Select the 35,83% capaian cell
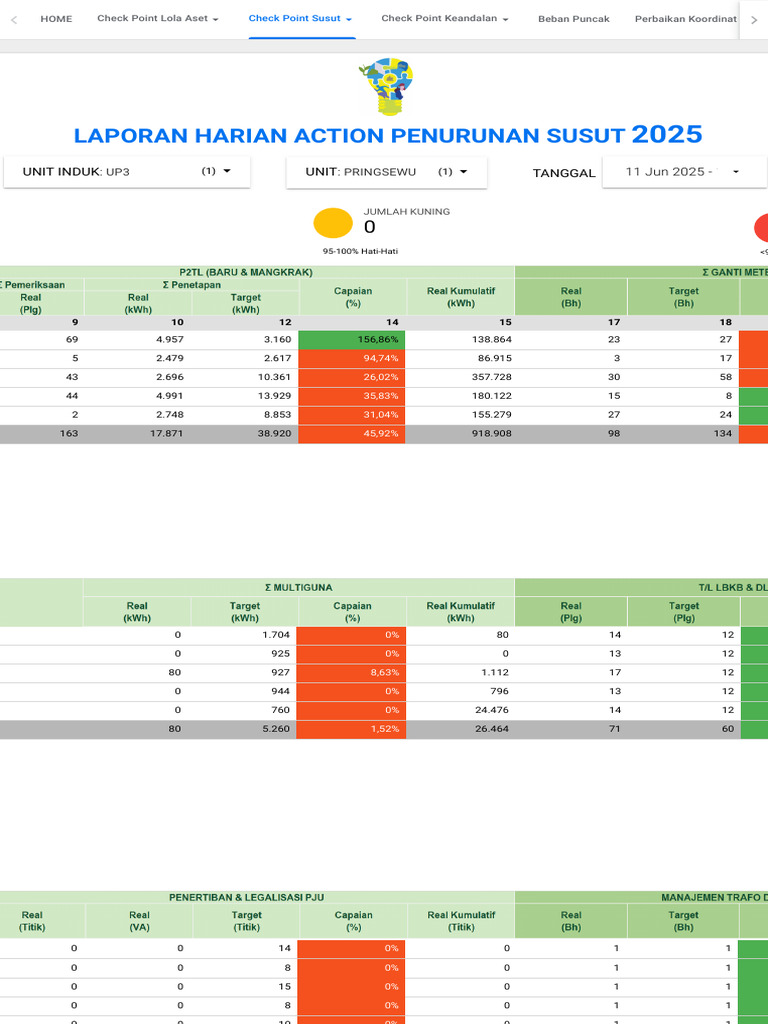768x1024 pixels. coord(352,396)
